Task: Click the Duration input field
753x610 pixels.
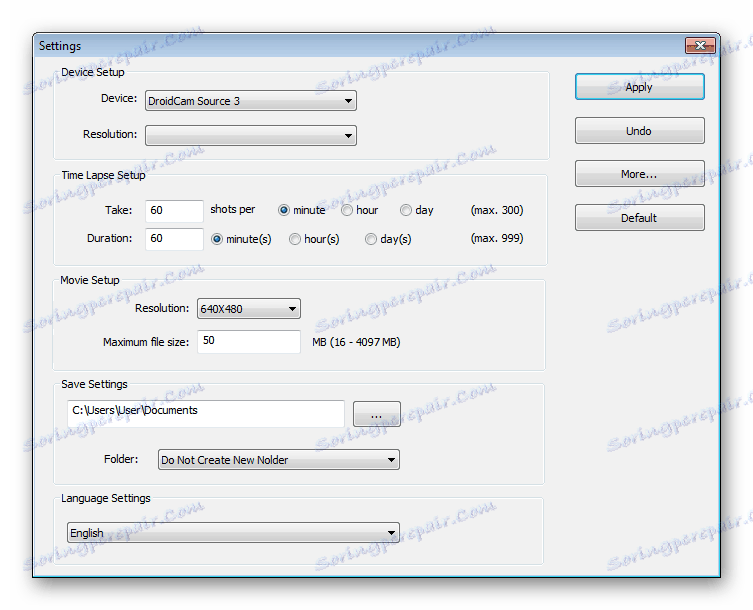Action: pos(174,239)
